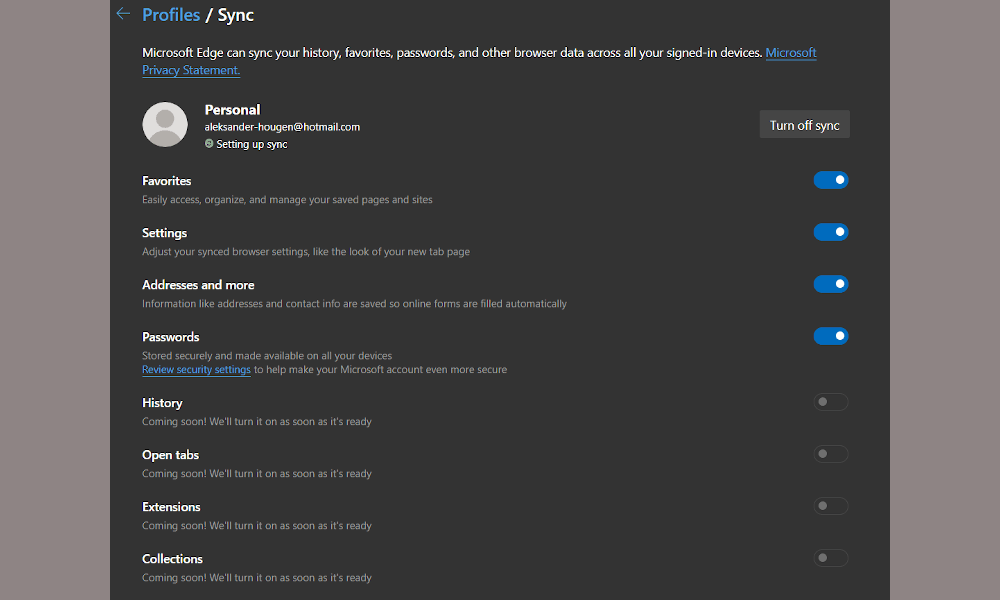Click the History heading
This screenshot has width=1000, height=600.
(162, 403)
